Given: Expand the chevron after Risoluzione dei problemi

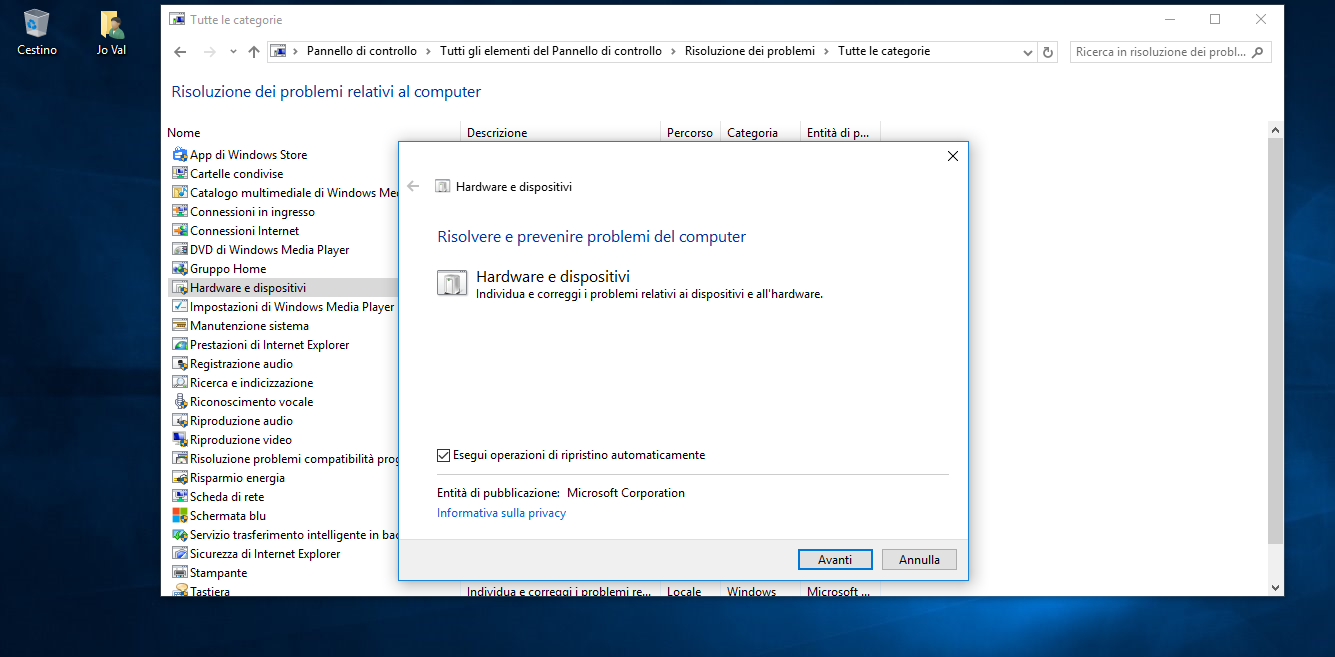Looking at the screenshot, I should point(826,51).
